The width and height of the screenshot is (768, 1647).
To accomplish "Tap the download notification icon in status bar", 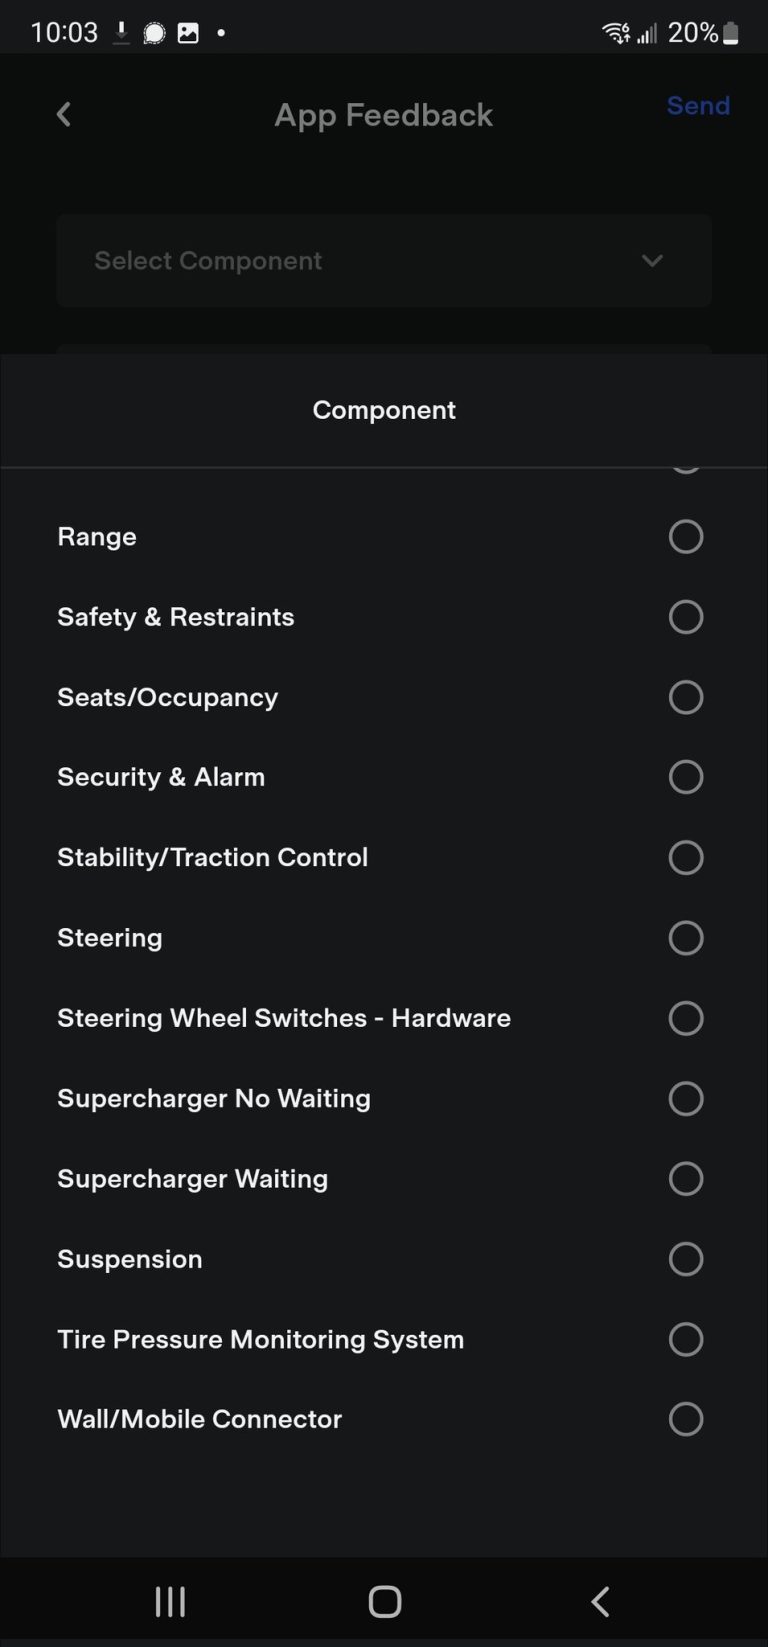I will 120,31.
